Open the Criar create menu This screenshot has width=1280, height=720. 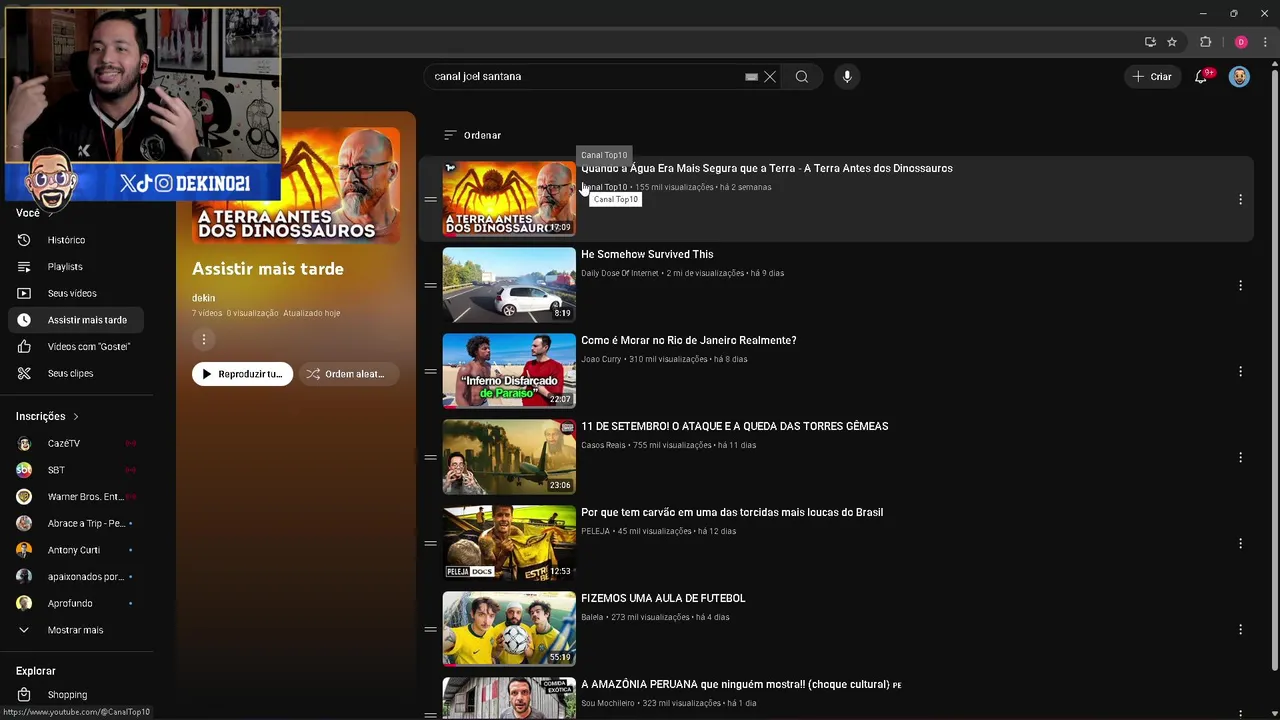pyautogui.click(x=1152, y=77)
